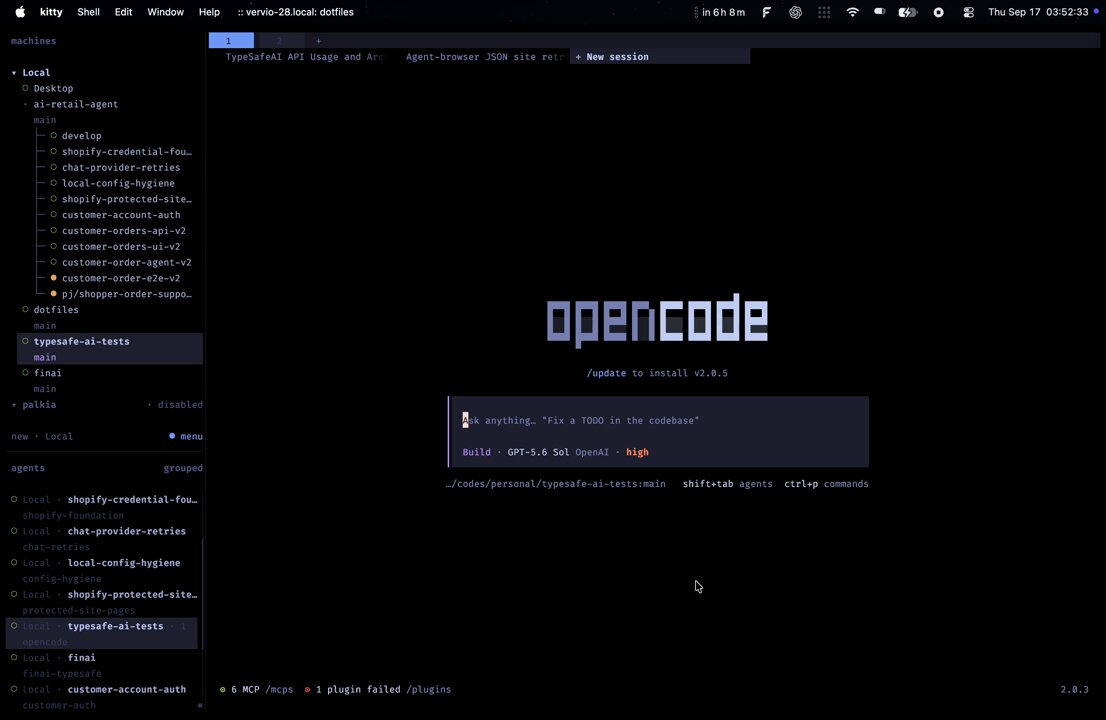This screenshot has height=720, width=1106.
Task: Open the Wi-Fi status menu
Action: pyautogui.click(x=852, y=12)
